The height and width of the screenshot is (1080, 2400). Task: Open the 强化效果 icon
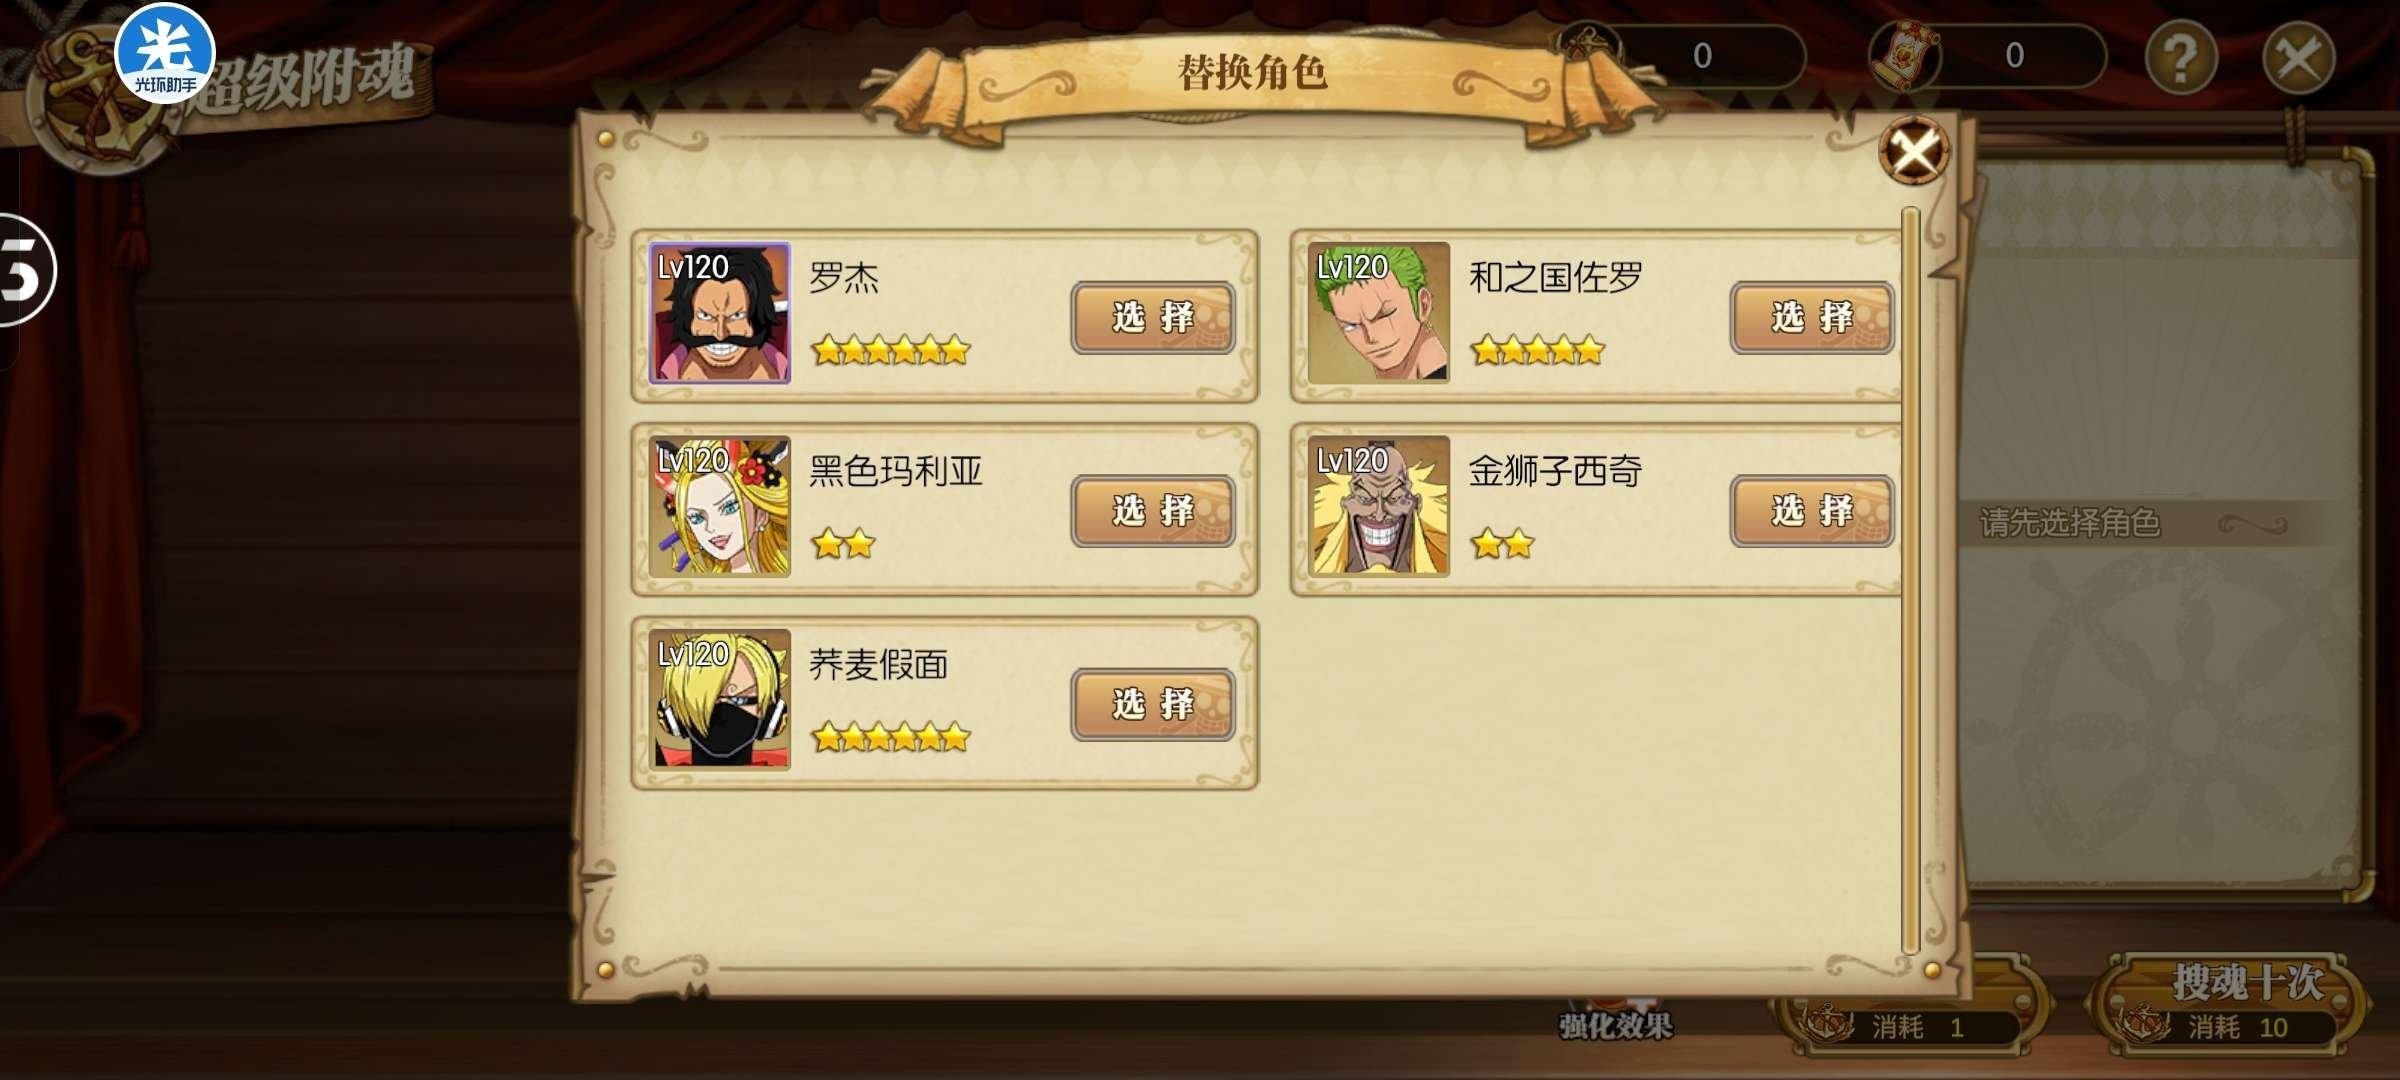pyautogui.click(x=1615, y=1020)
